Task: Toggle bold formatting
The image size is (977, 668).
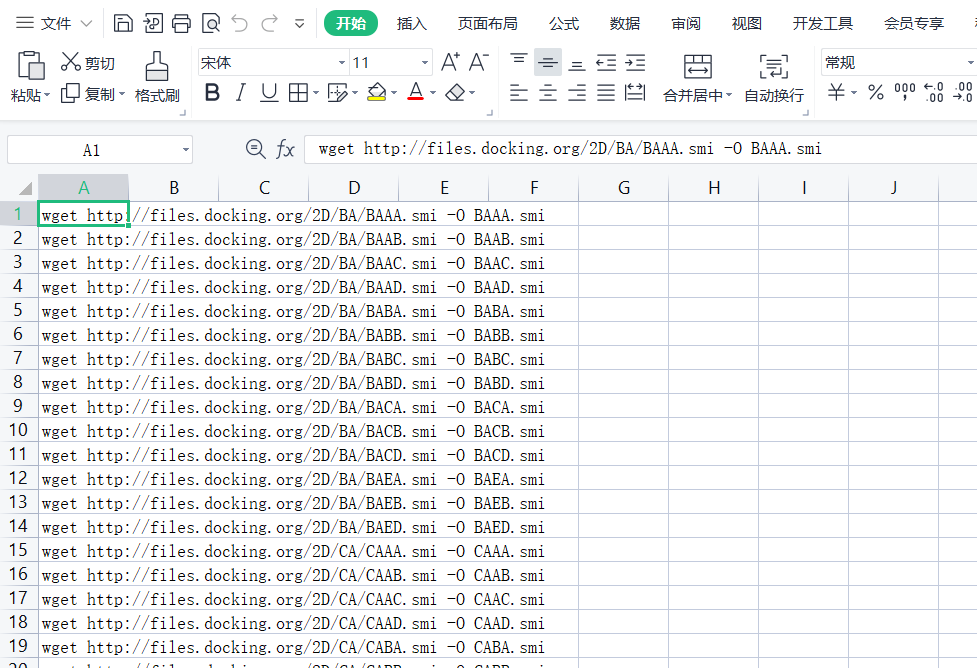Action: tap(211, 92)
